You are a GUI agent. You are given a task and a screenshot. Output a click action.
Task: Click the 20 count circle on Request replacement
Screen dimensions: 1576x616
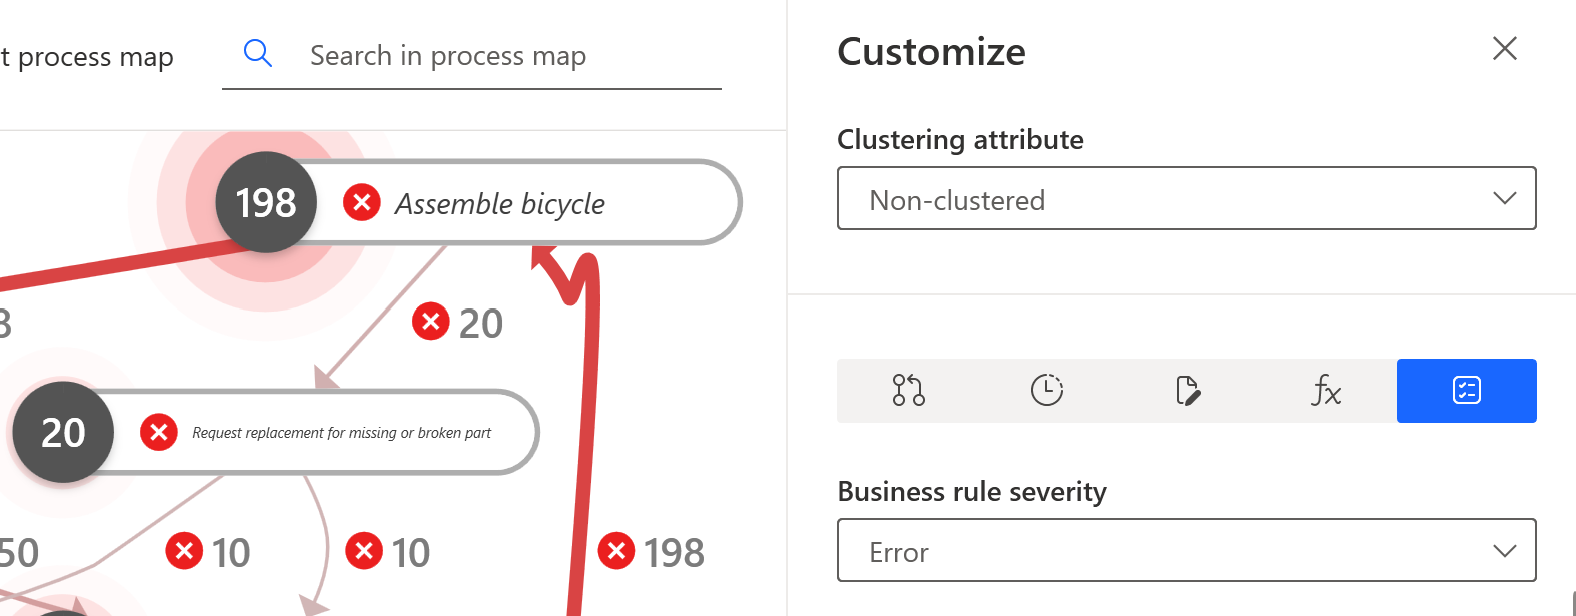63,433
